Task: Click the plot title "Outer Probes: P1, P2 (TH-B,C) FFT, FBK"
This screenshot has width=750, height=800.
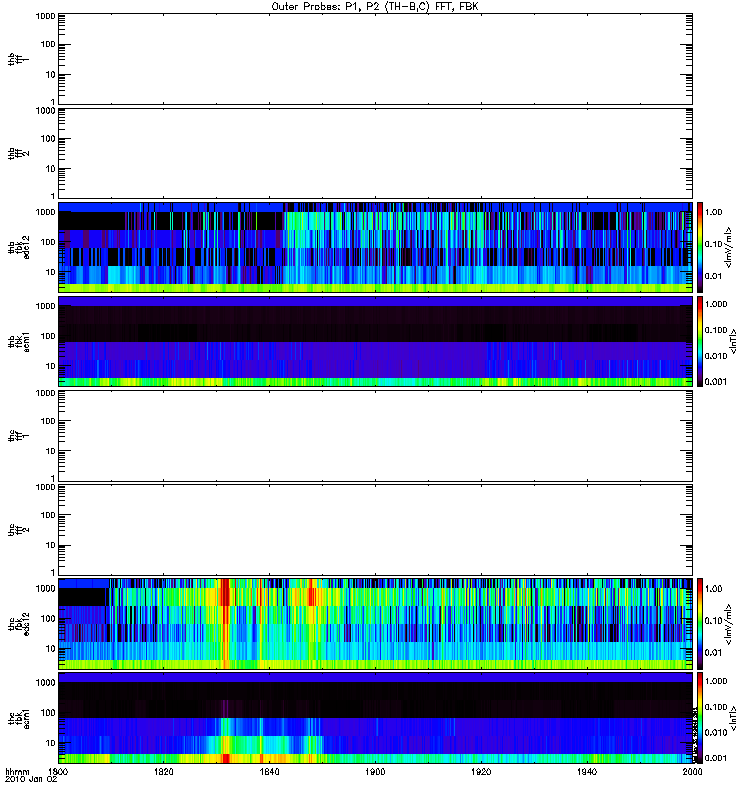Action: click(x=375, y=7)
